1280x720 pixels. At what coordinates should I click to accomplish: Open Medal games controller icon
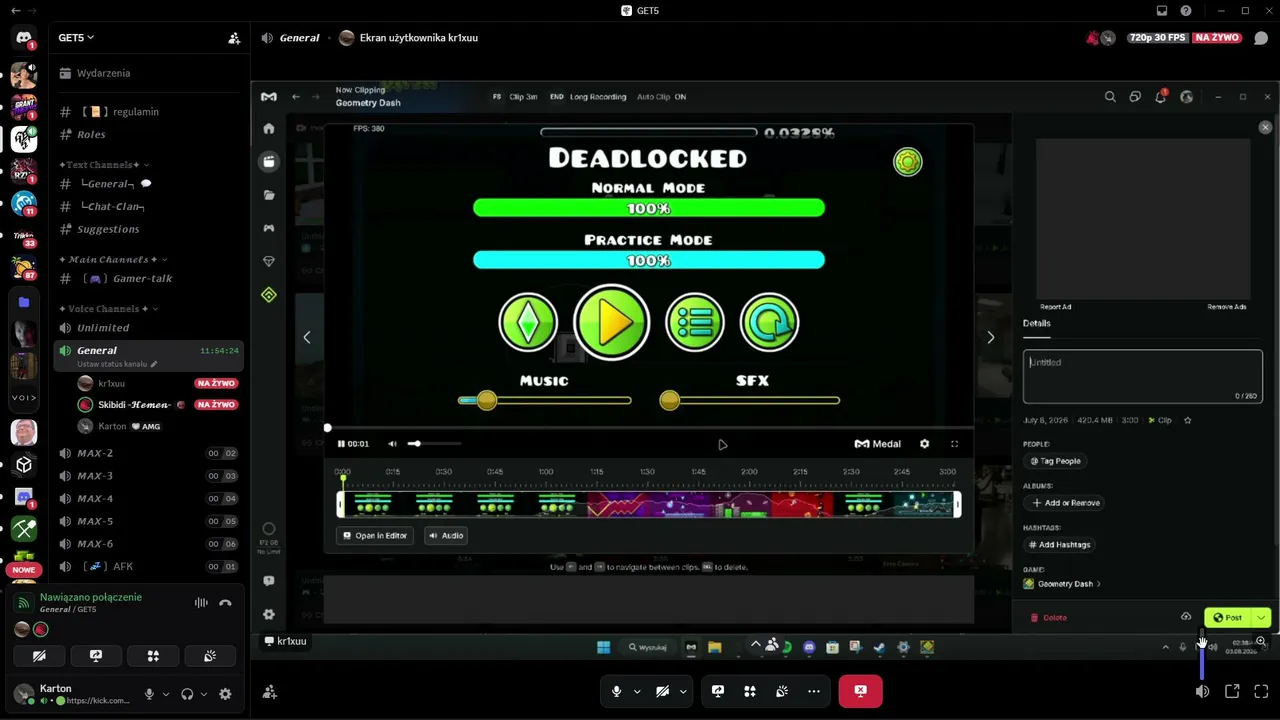coord(268,228)
